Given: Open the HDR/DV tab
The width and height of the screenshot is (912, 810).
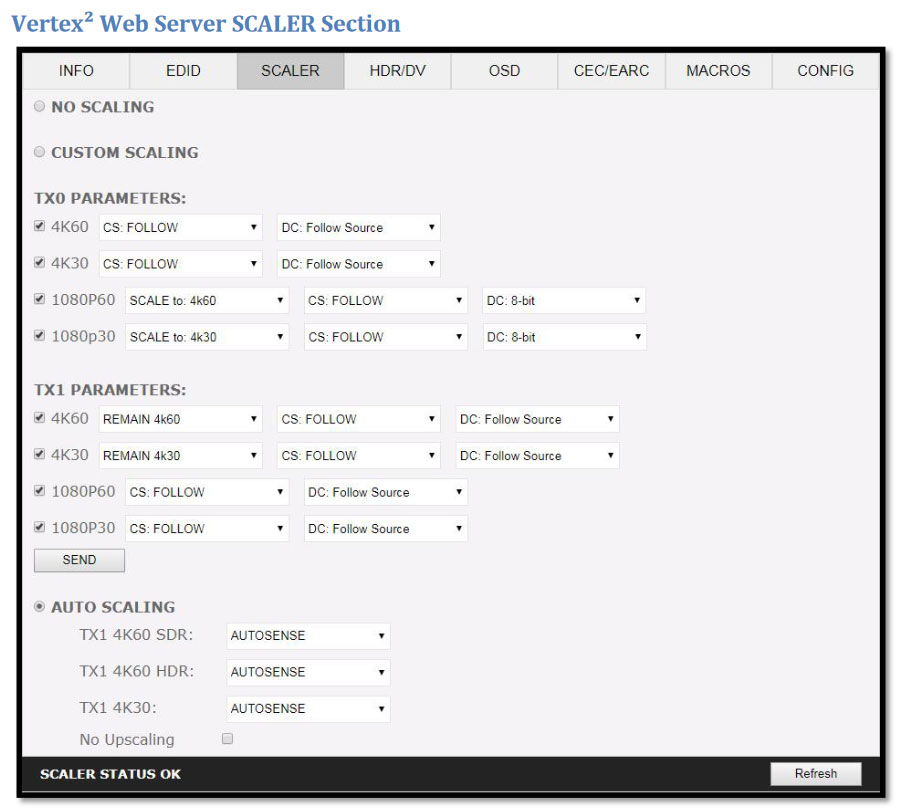Looking at the screenshot, I should (397, 71).
